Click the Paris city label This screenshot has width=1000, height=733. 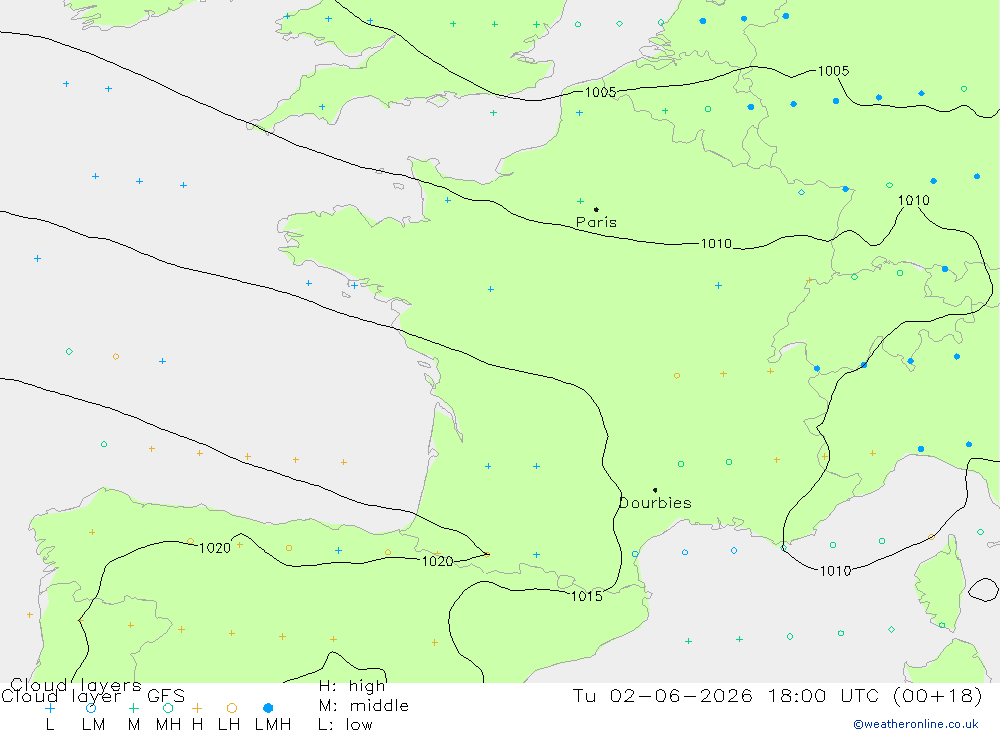coord(596,222)
